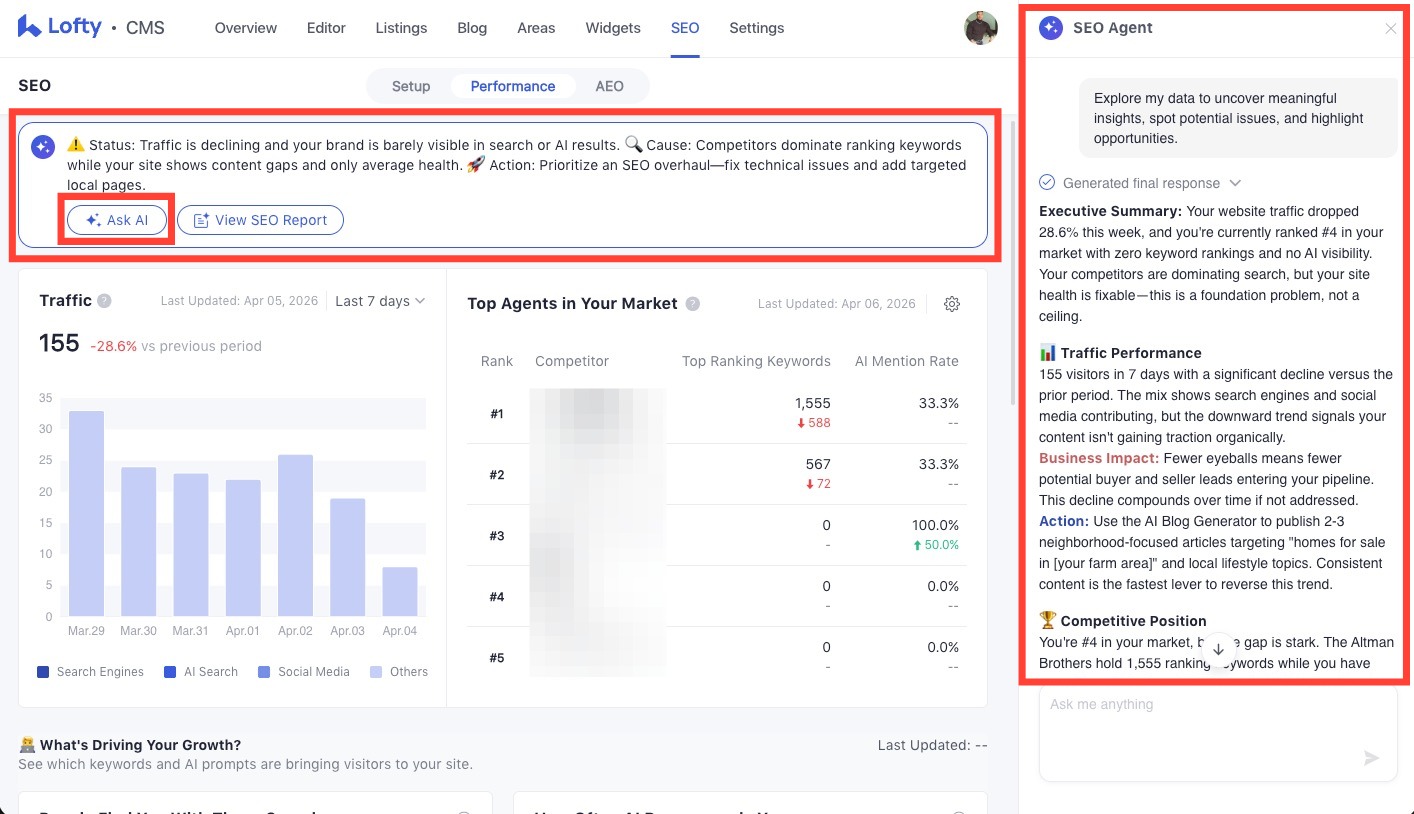The width and height of the screenshot is (1414, 814).
Task: Open the View SEO Report
Action: (x=260, y=220)
